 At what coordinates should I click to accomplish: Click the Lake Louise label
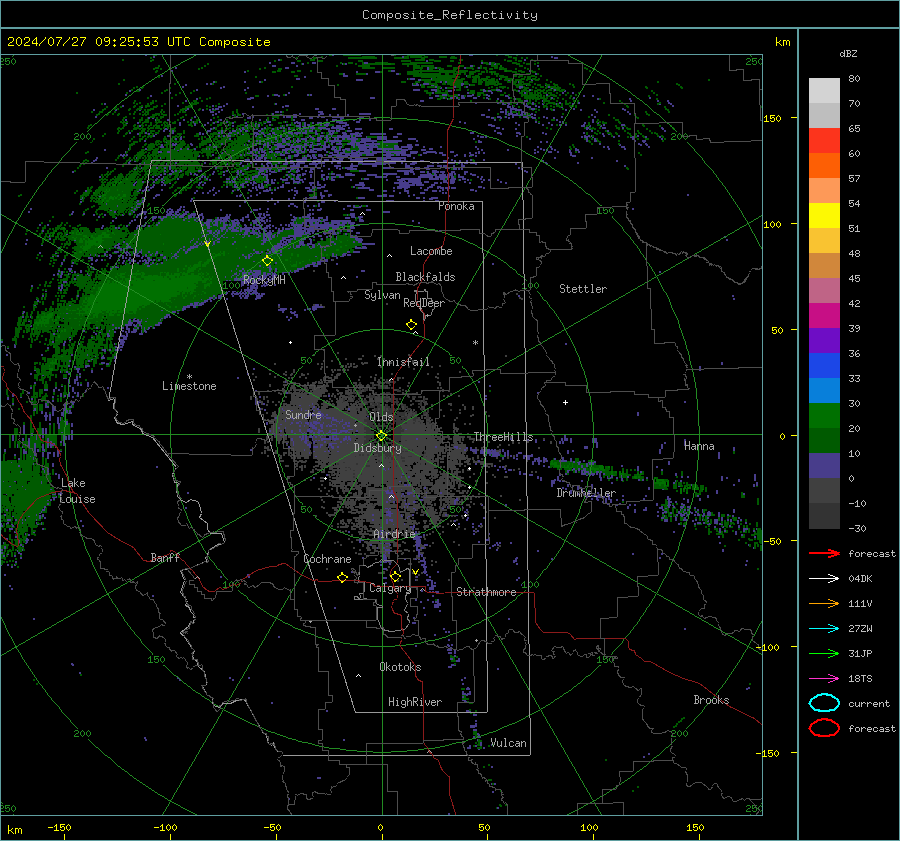[77, 491]
